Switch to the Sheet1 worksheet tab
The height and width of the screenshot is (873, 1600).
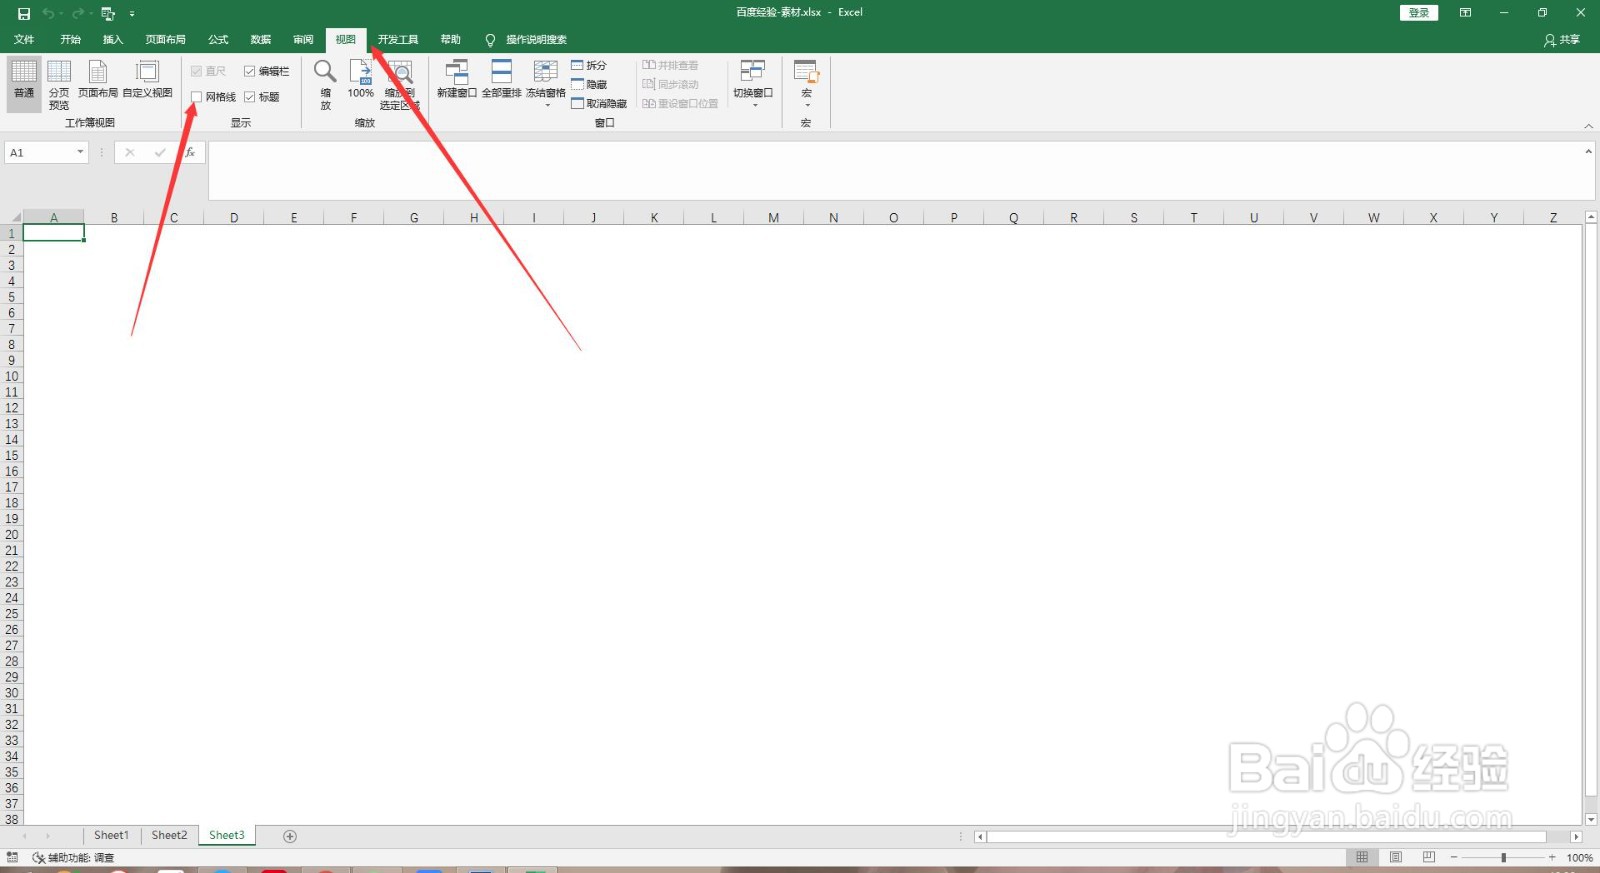pyautogui.click(x=111, y=836)
